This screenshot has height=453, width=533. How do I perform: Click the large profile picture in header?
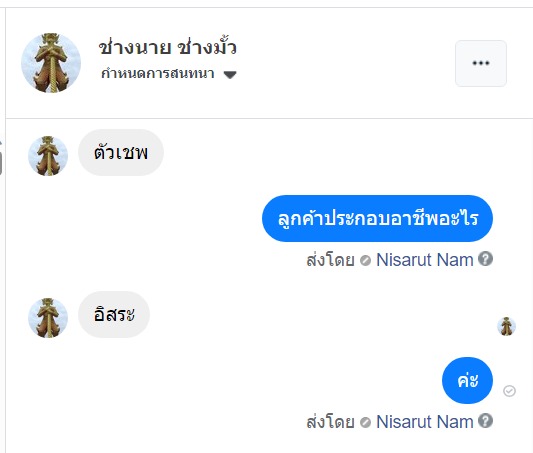click(51, 63)
